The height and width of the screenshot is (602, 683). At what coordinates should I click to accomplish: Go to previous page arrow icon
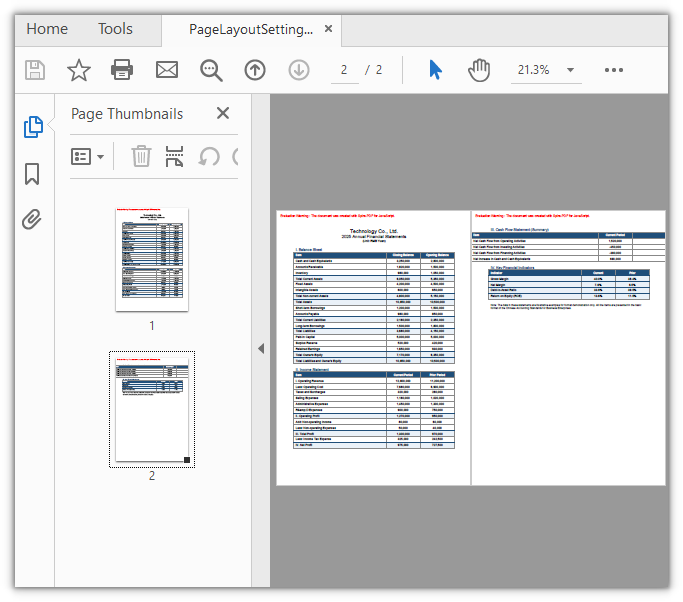click(x=255, y=70)
